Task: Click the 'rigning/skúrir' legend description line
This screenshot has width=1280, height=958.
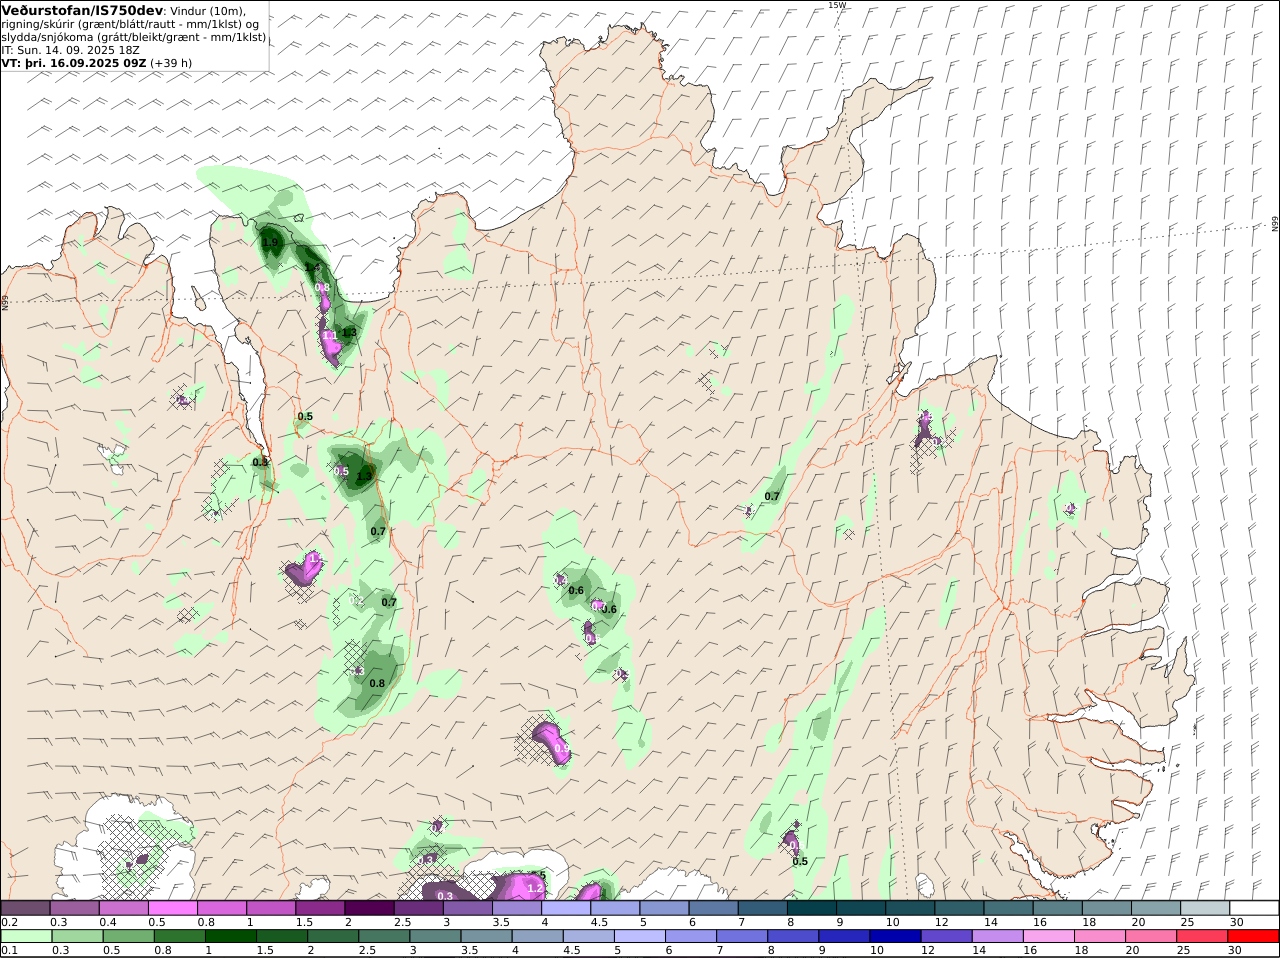Action: coord(130,24)
